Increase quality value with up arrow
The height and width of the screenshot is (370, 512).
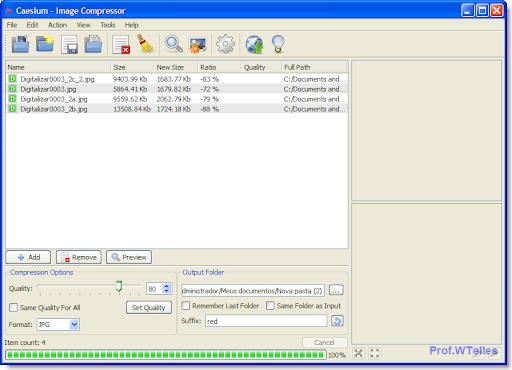point(167,286)
